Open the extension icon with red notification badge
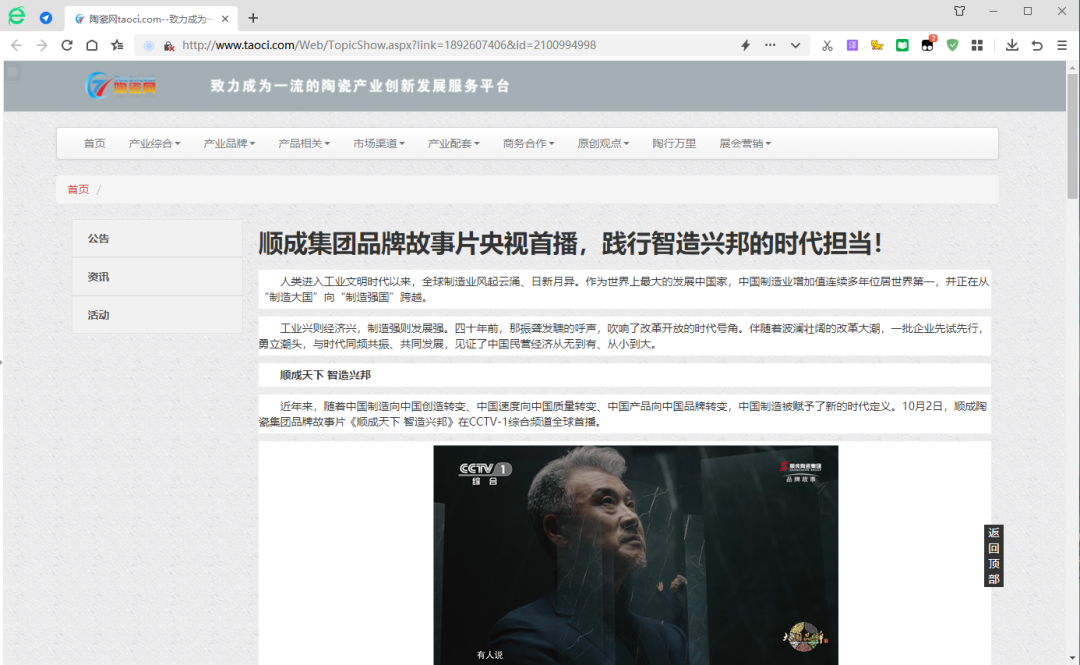 (928, 44)
